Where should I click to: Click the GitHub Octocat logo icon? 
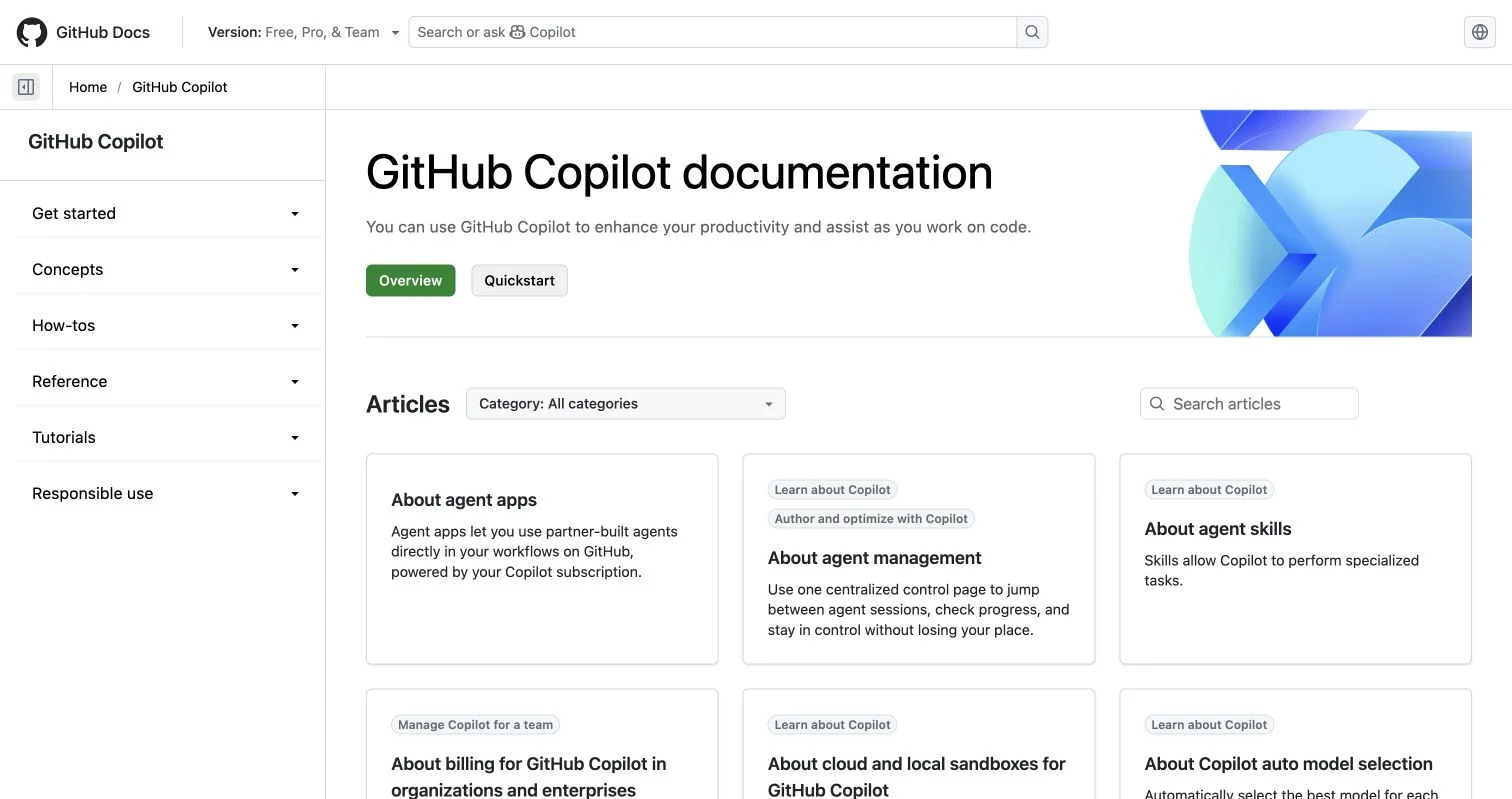[x=32, y=32]
